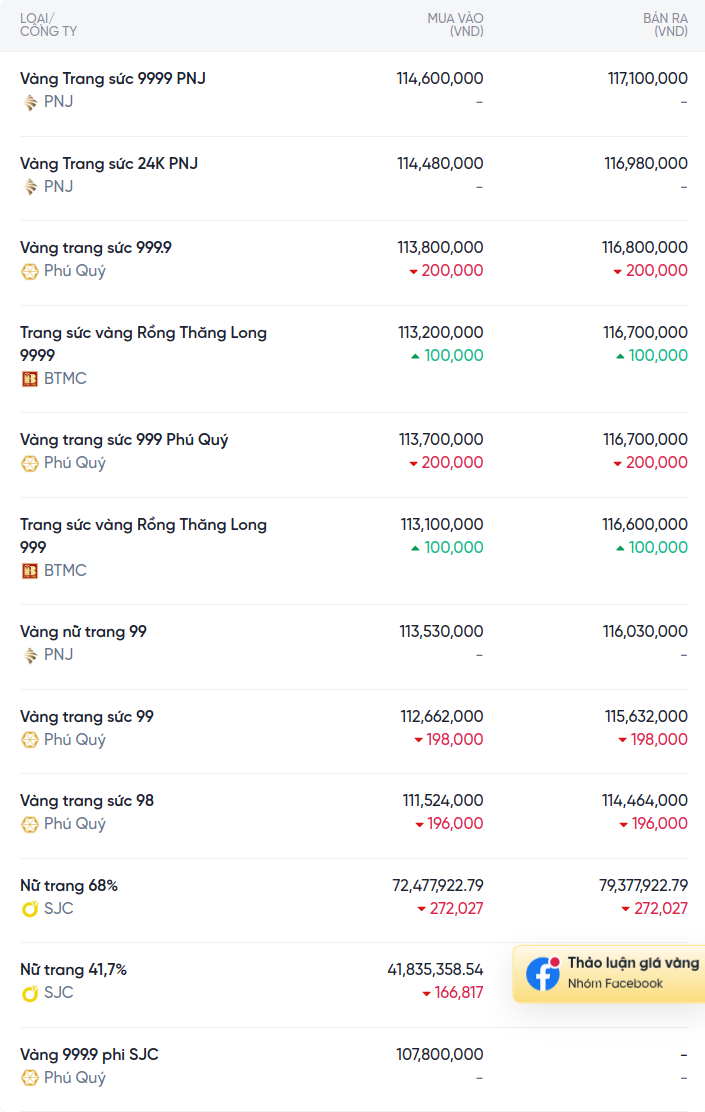705x1112 pixels.
Task: Click Phú Quý logo under Vàng 999.9 phi SJC
Action: click(x=30, y=1079)
